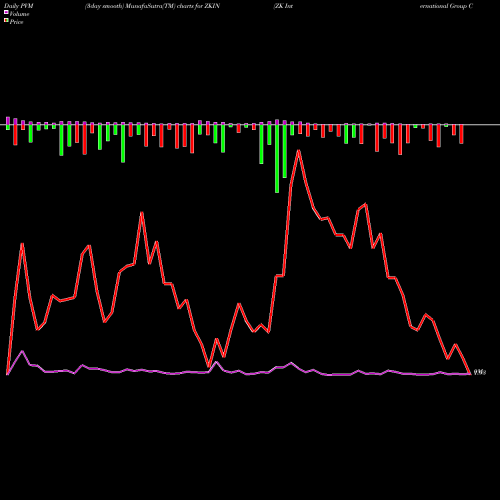The image size is (500, 500).
Task: Click the 'Price' legend label
Action: (16, 22)
